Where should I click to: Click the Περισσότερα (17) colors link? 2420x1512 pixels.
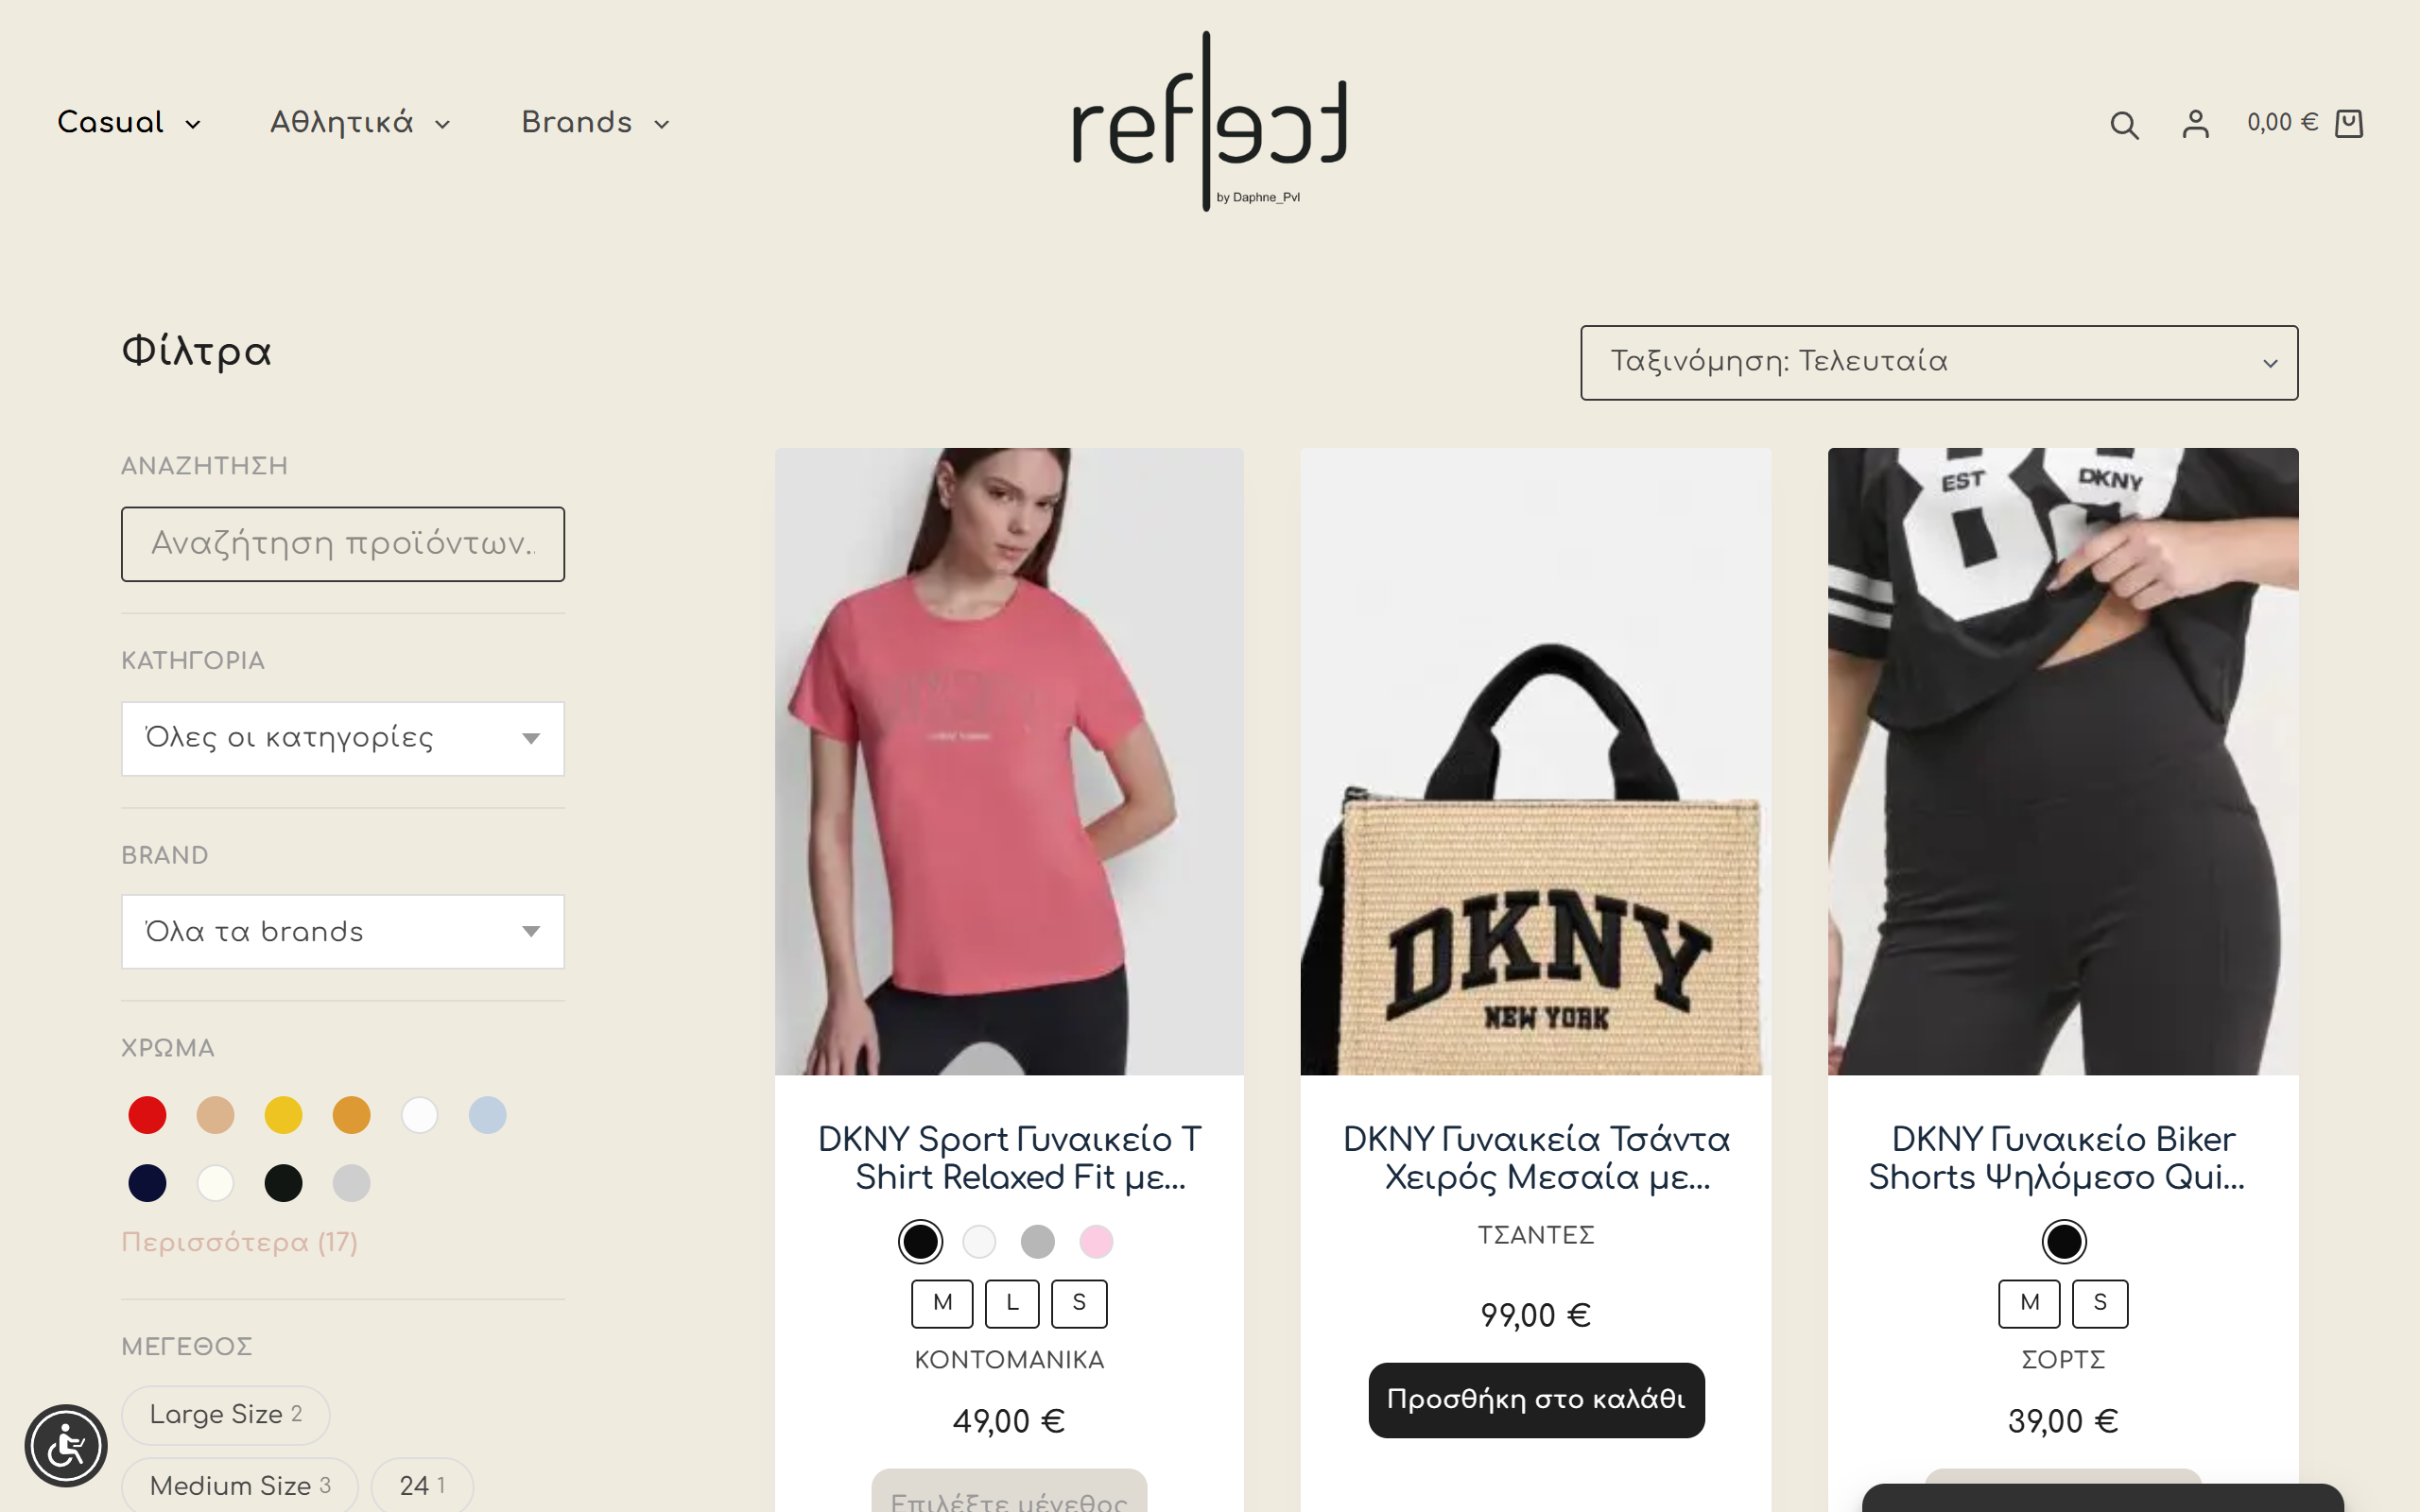[239, 1242]
